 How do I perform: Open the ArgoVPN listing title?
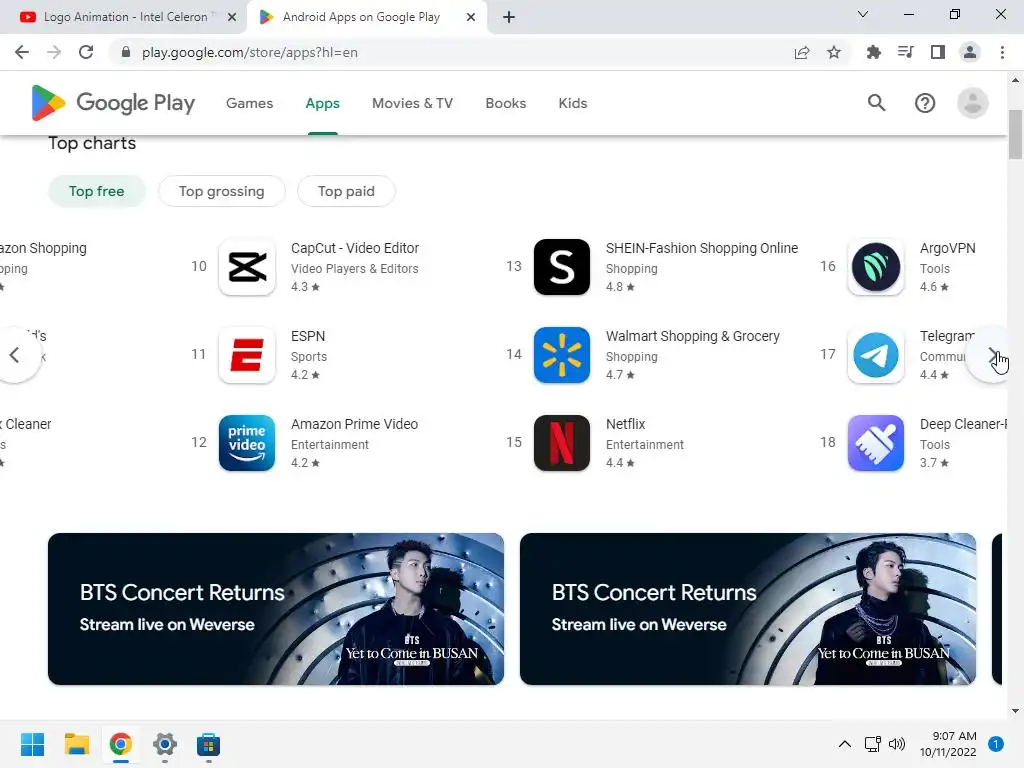coord(947,248)
